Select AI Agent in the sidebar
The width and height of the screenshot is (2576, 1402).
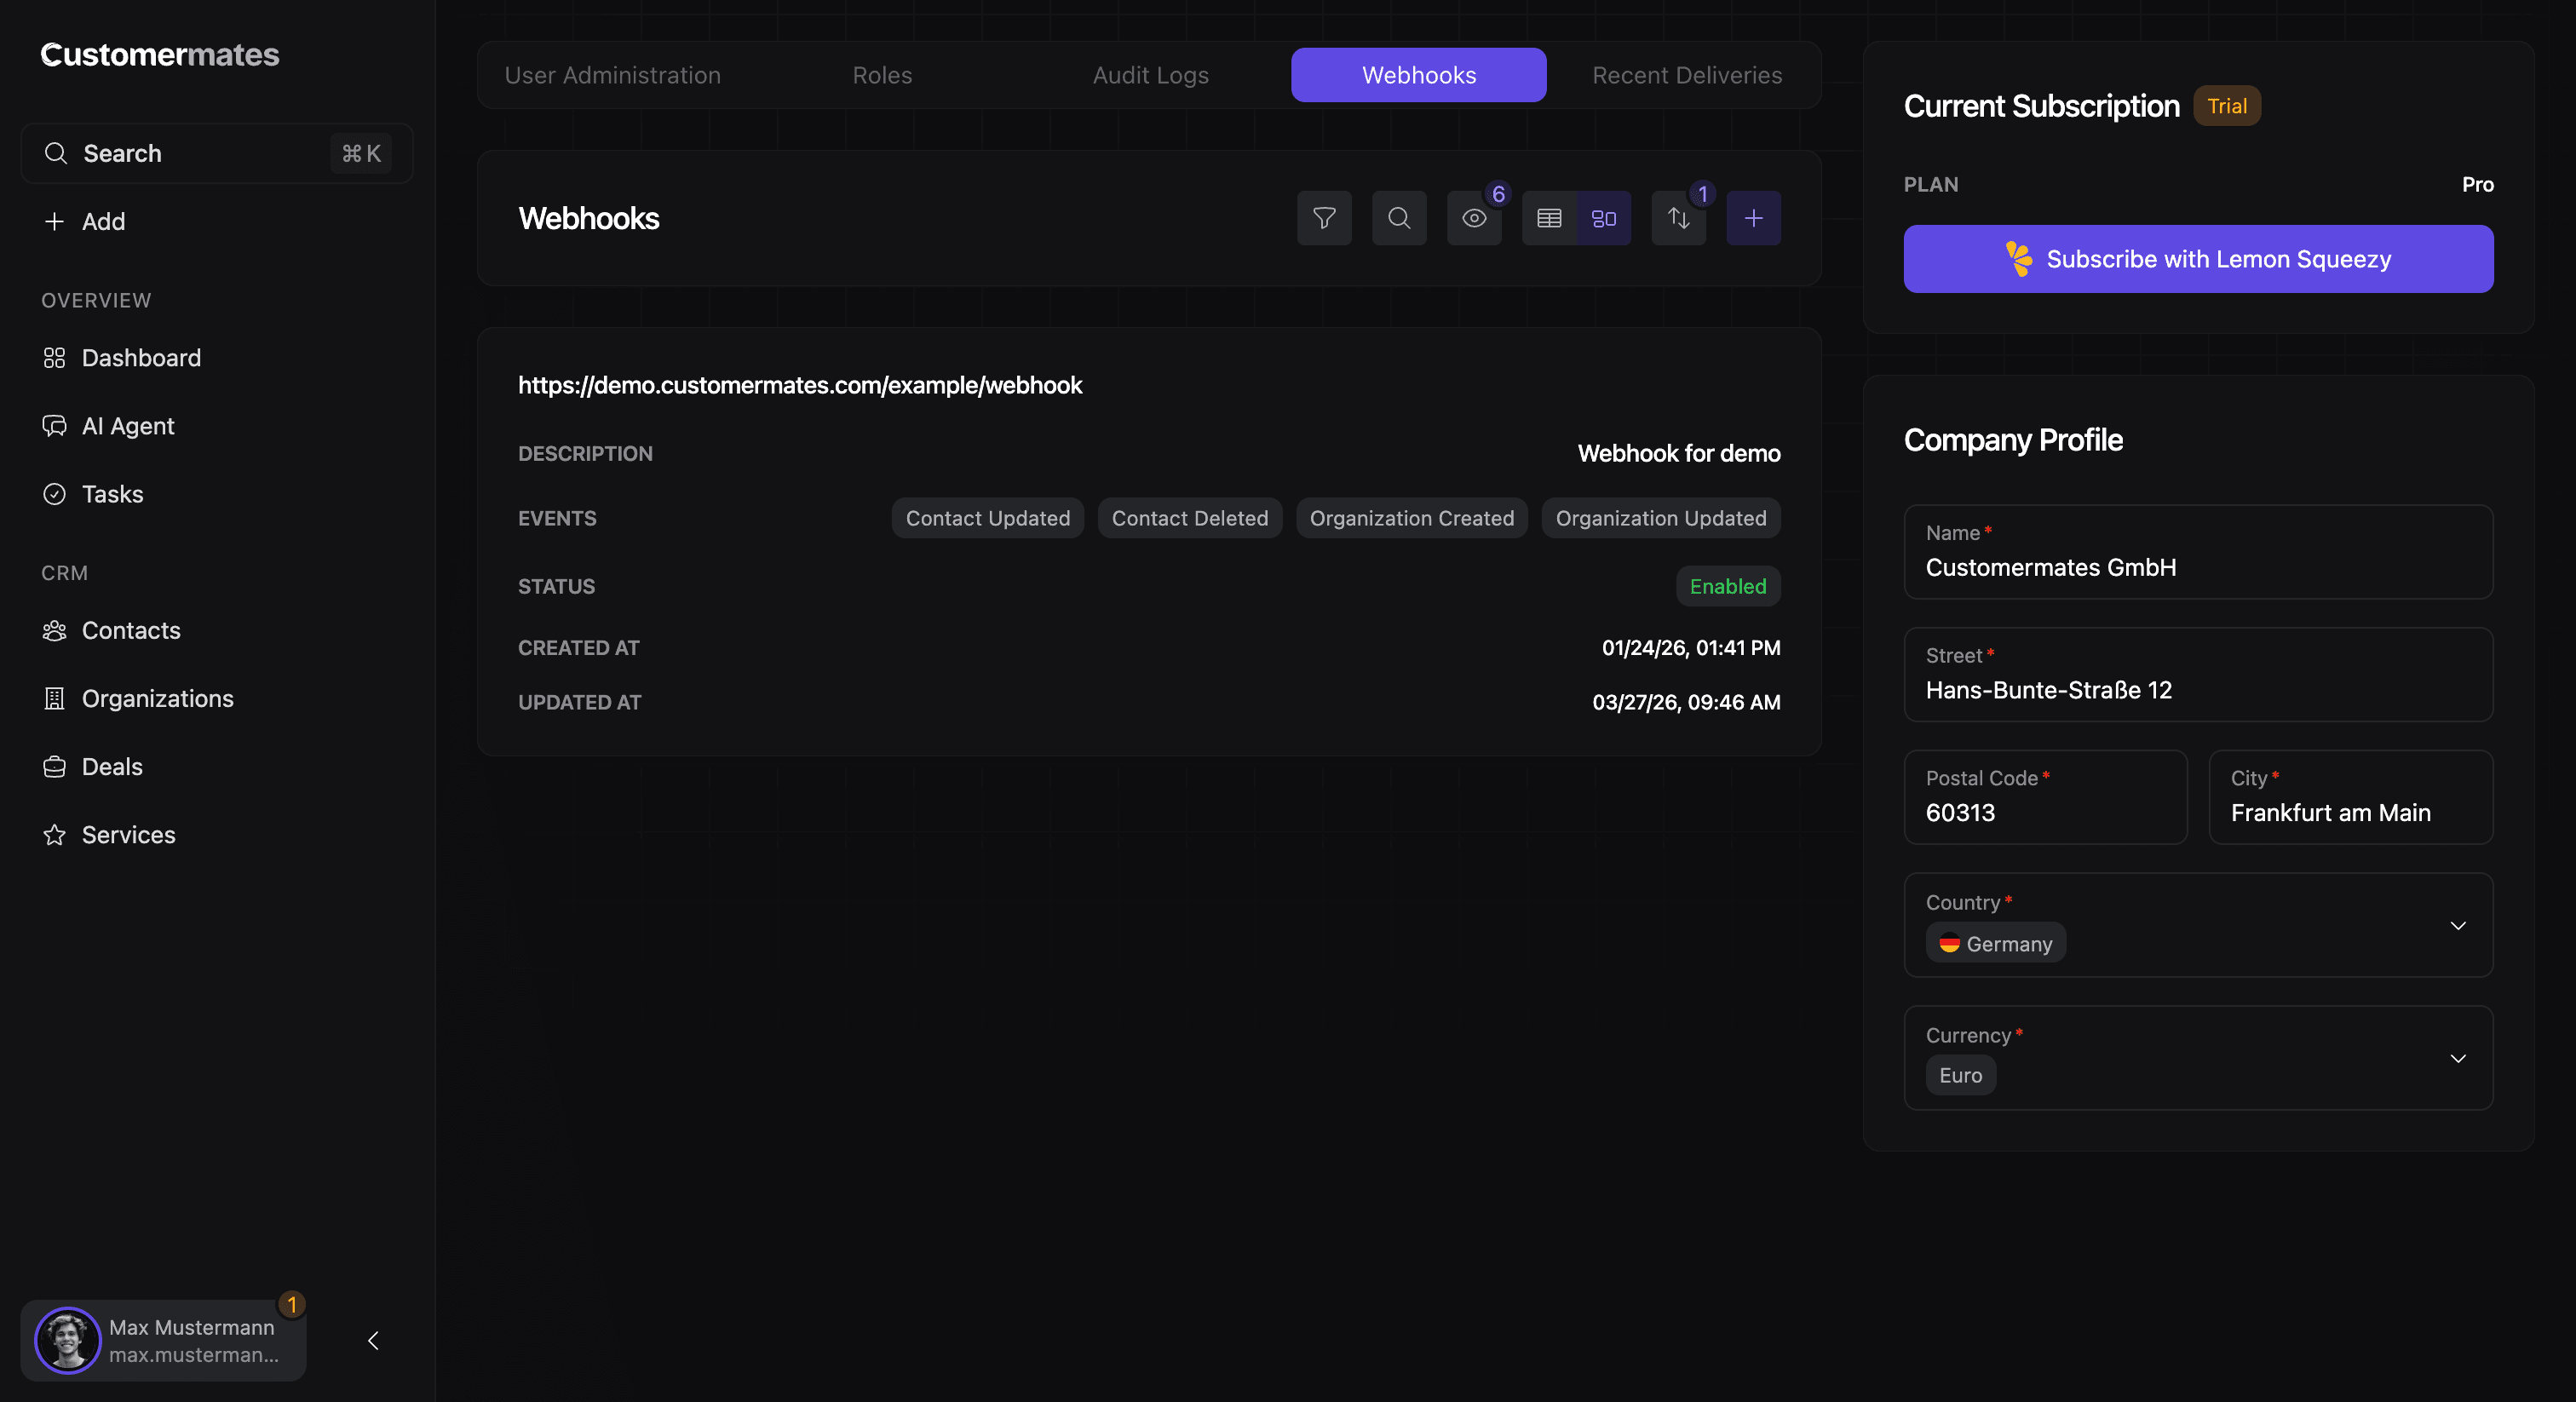(127, 425)
